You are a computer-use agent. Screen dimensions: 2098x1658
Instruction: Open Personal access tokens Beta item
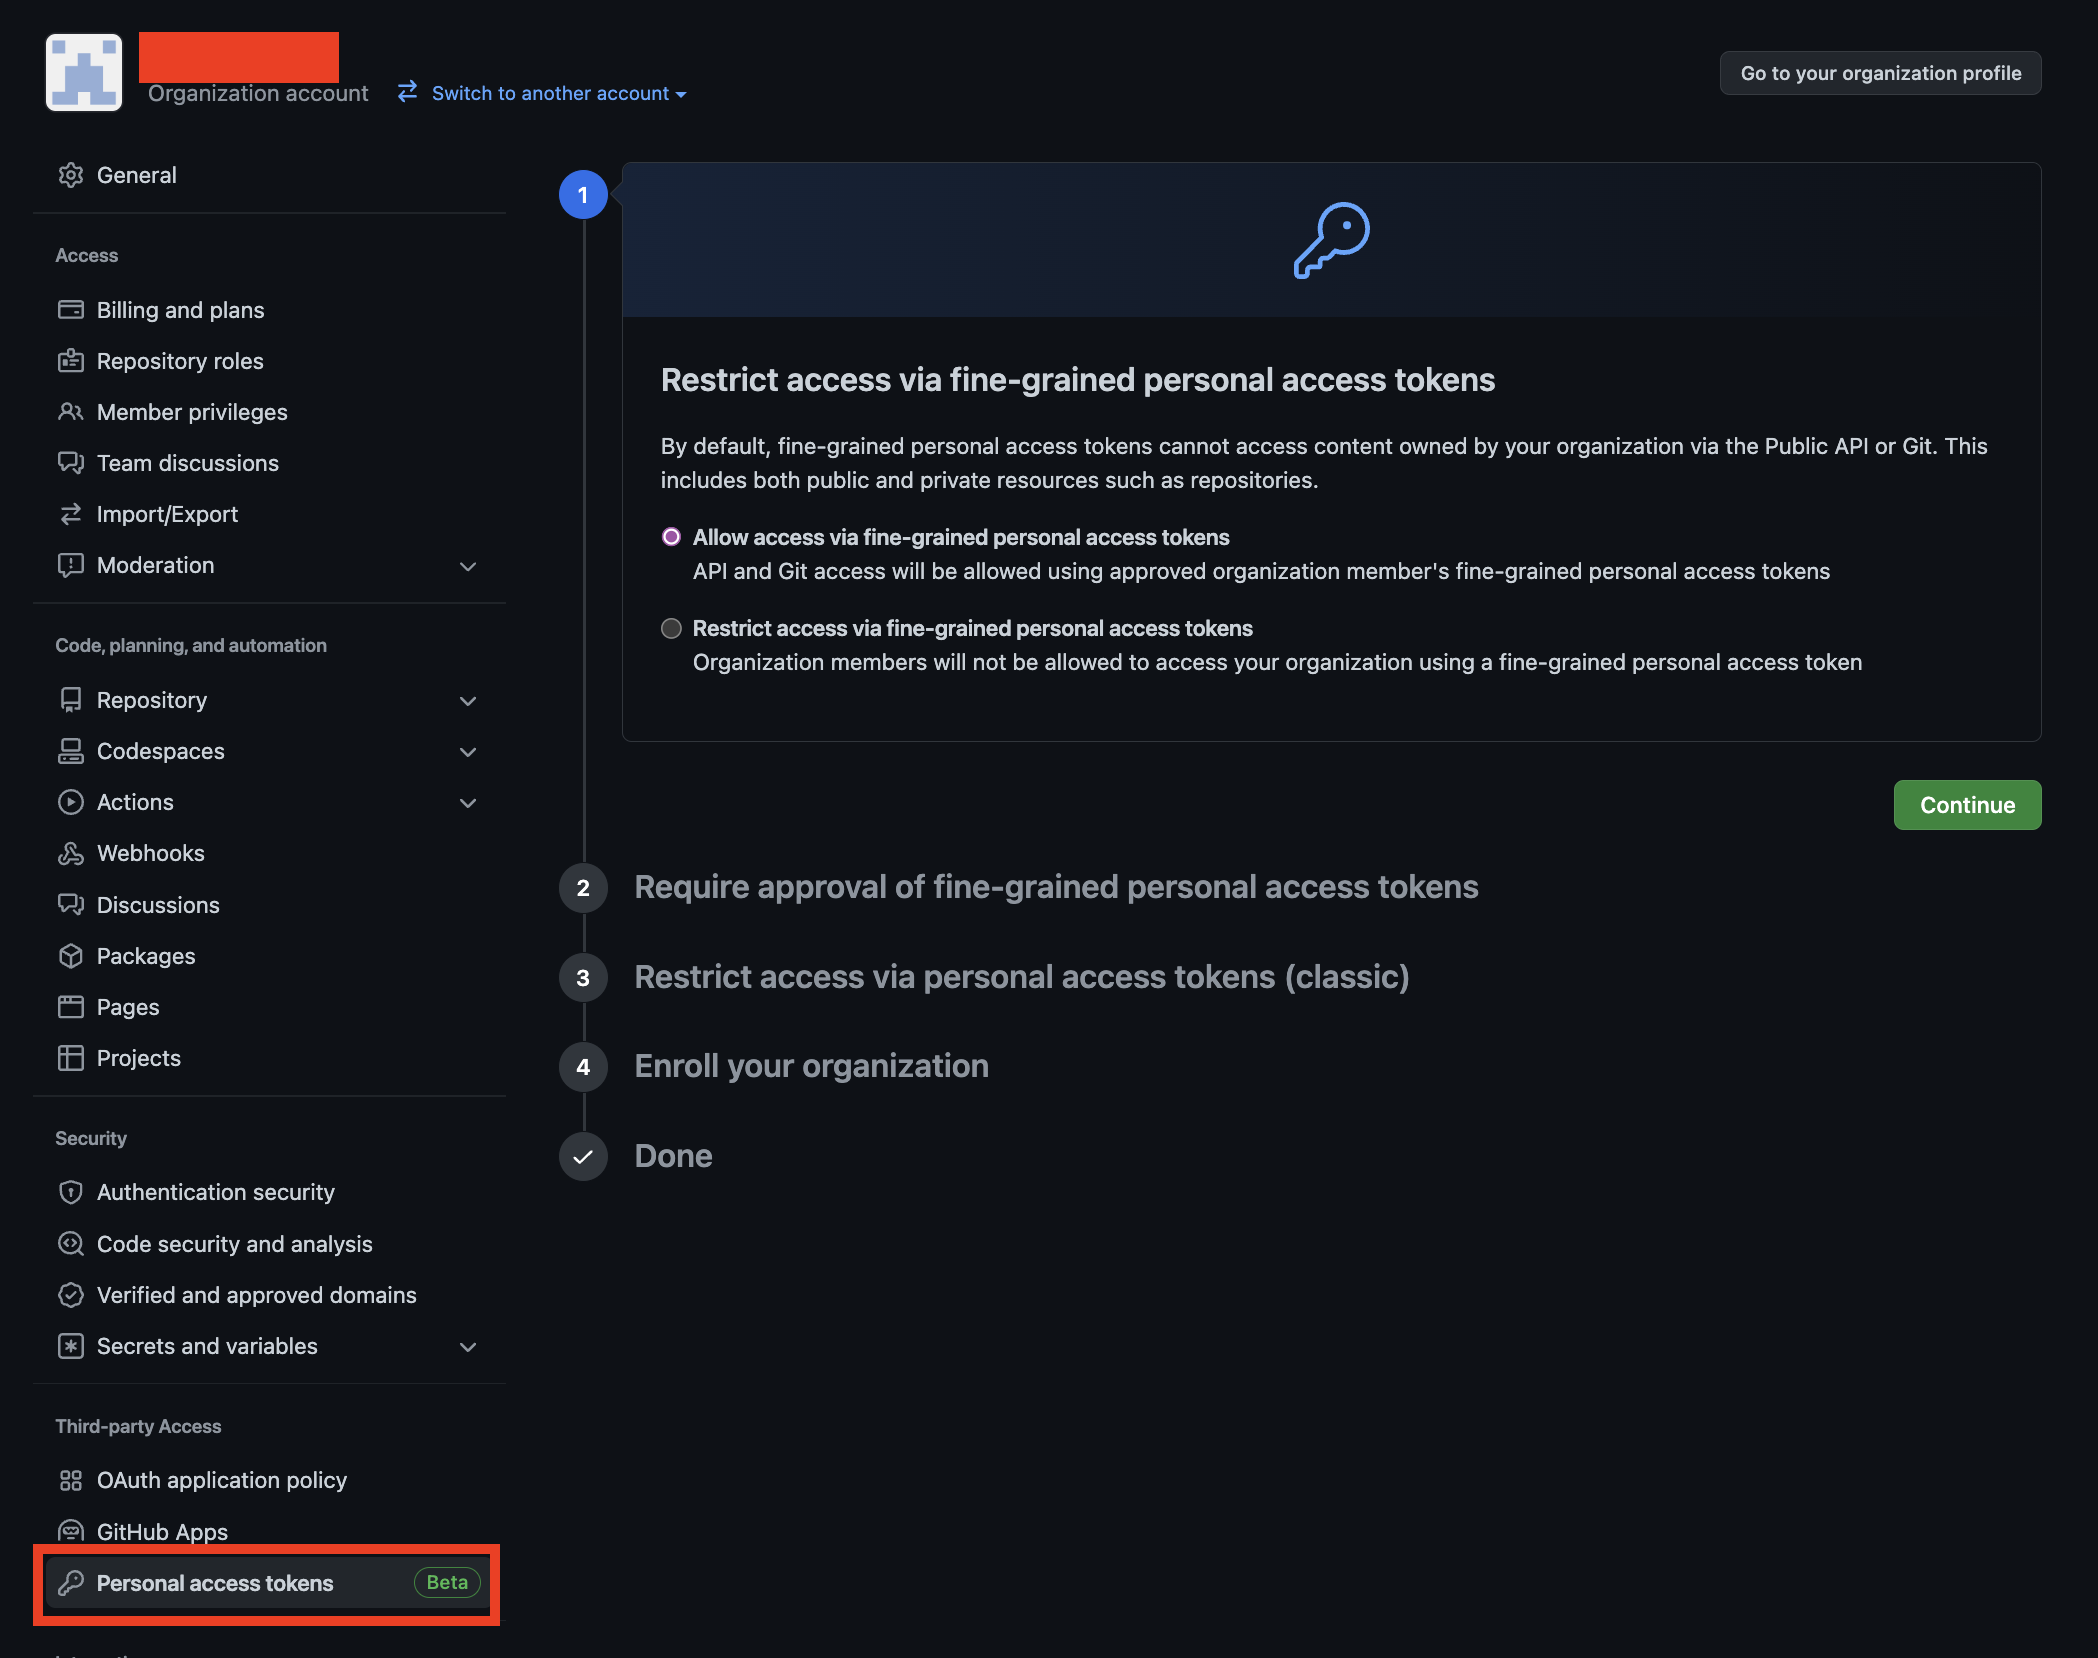(x=215, y=1583)
